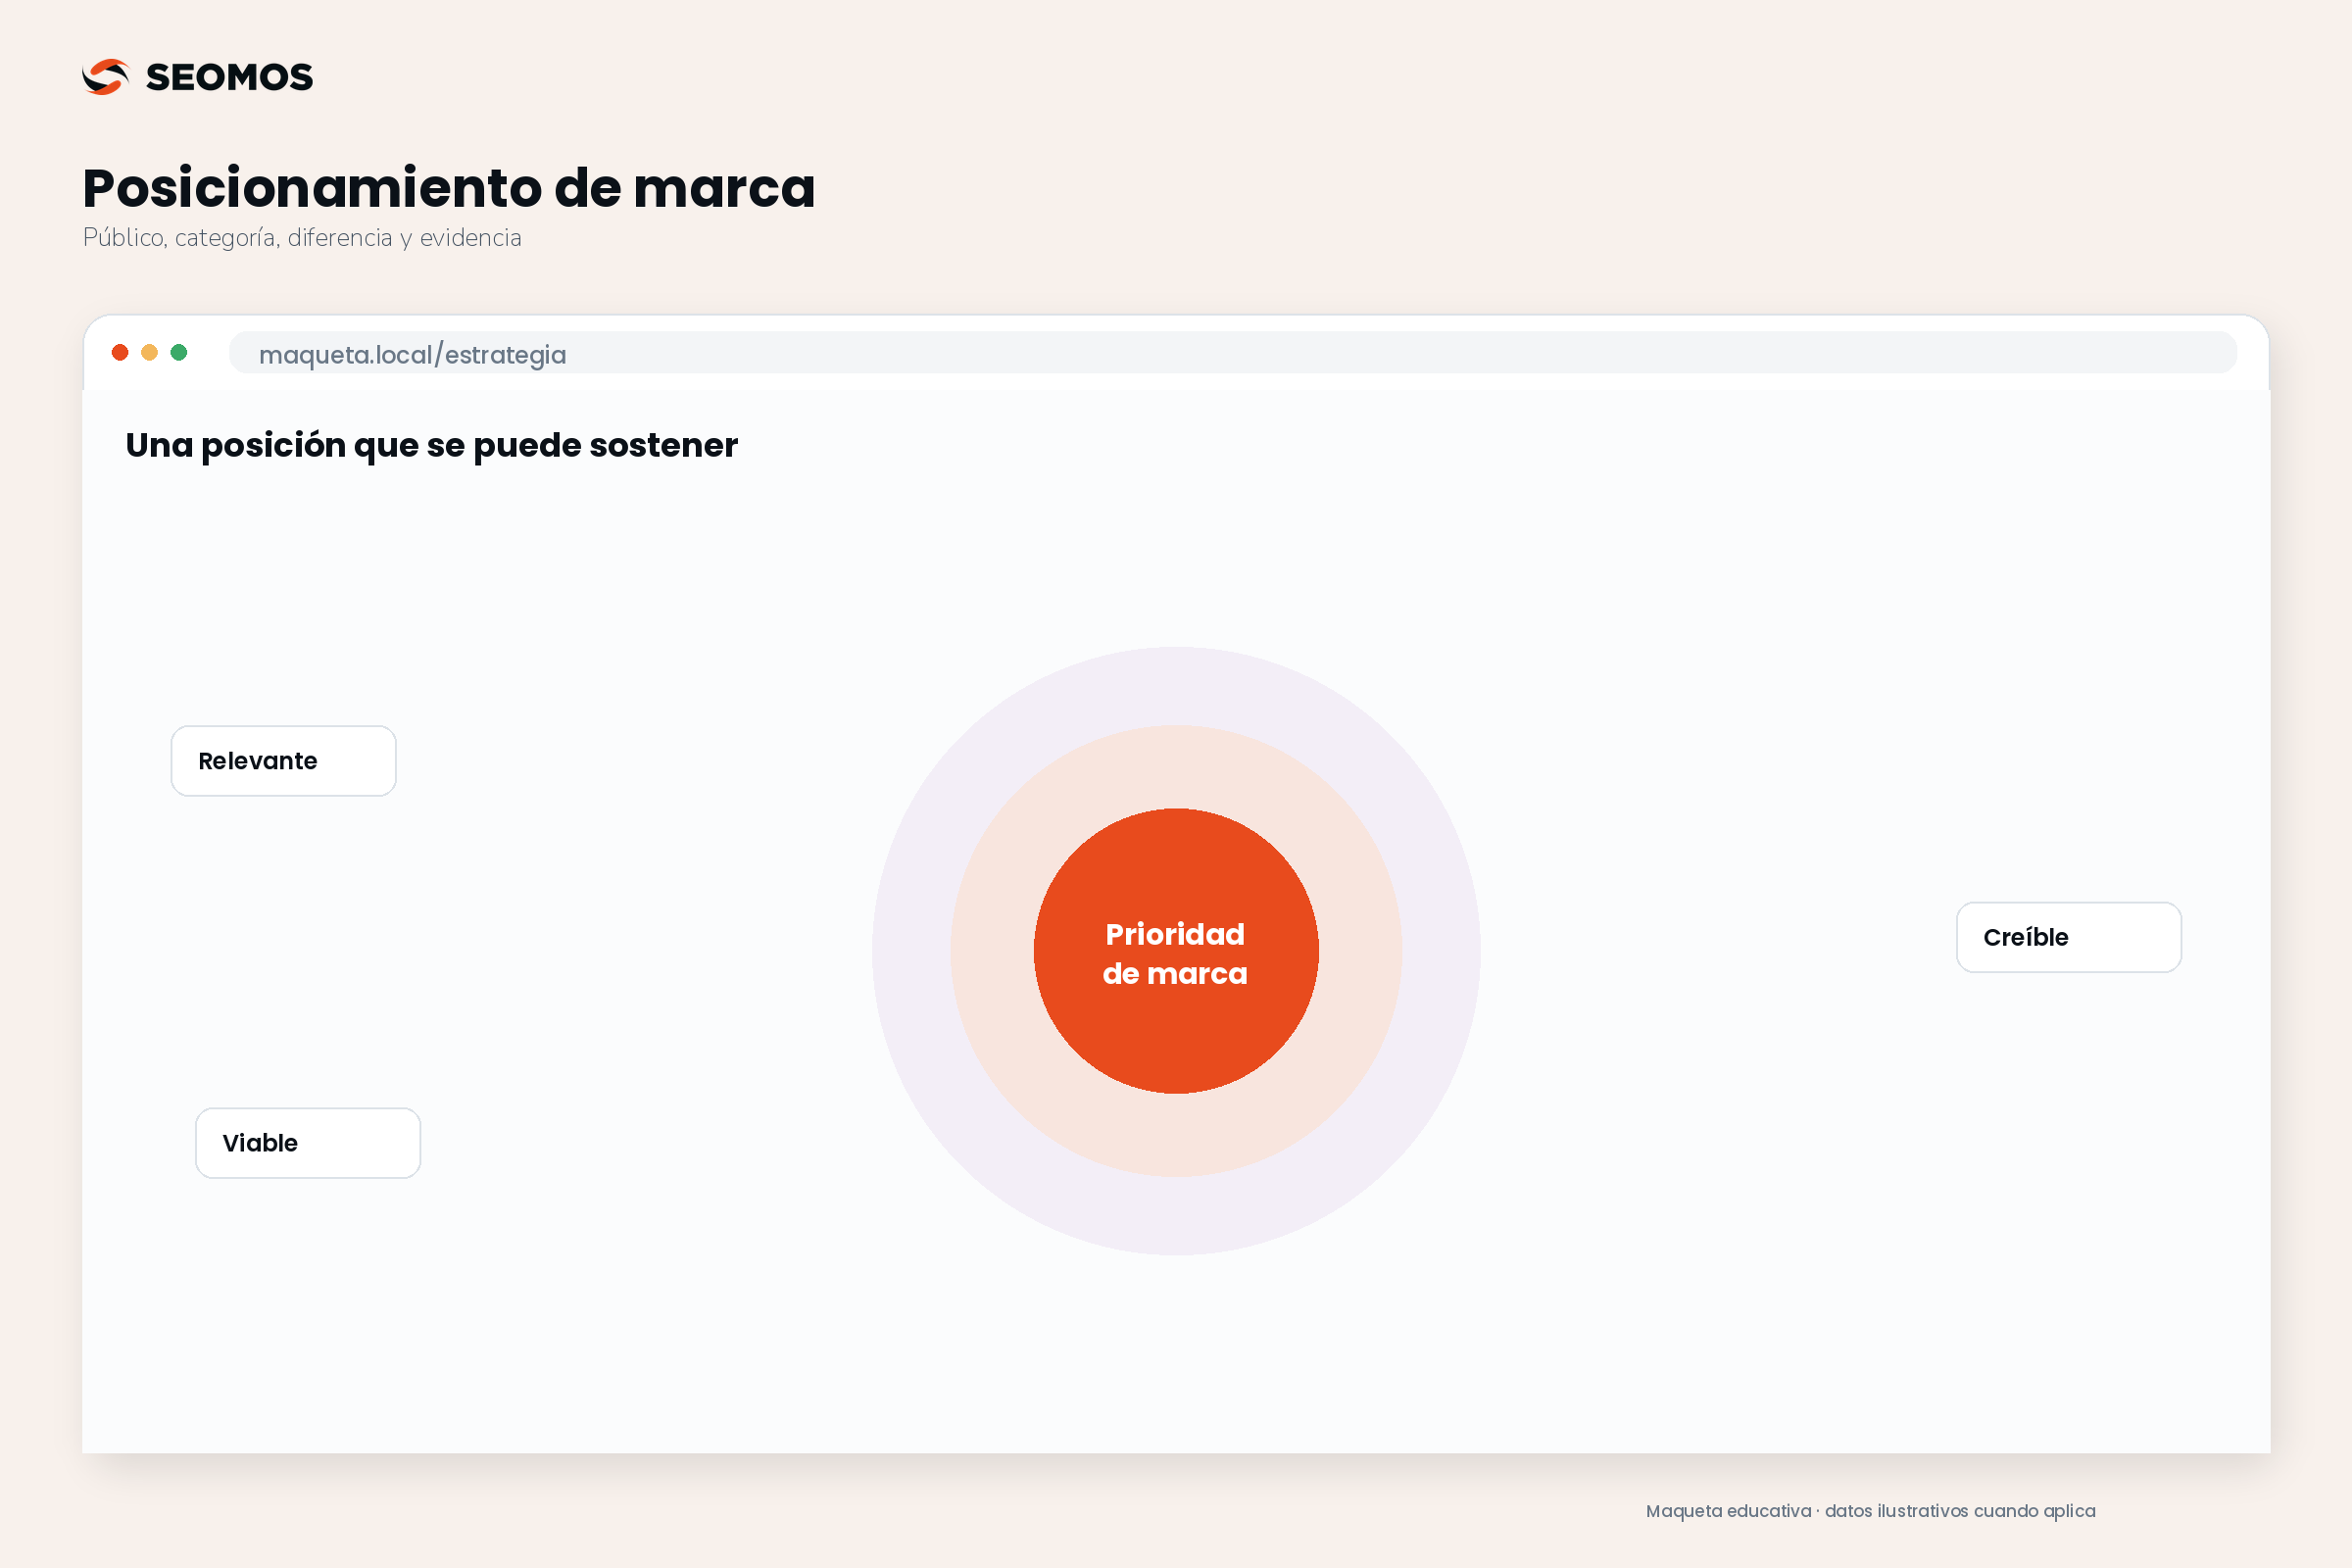The image size is (2352, 1568).
Task: Focus the maqueta.local/estrategia address bar
Action: pos(1232,353)
